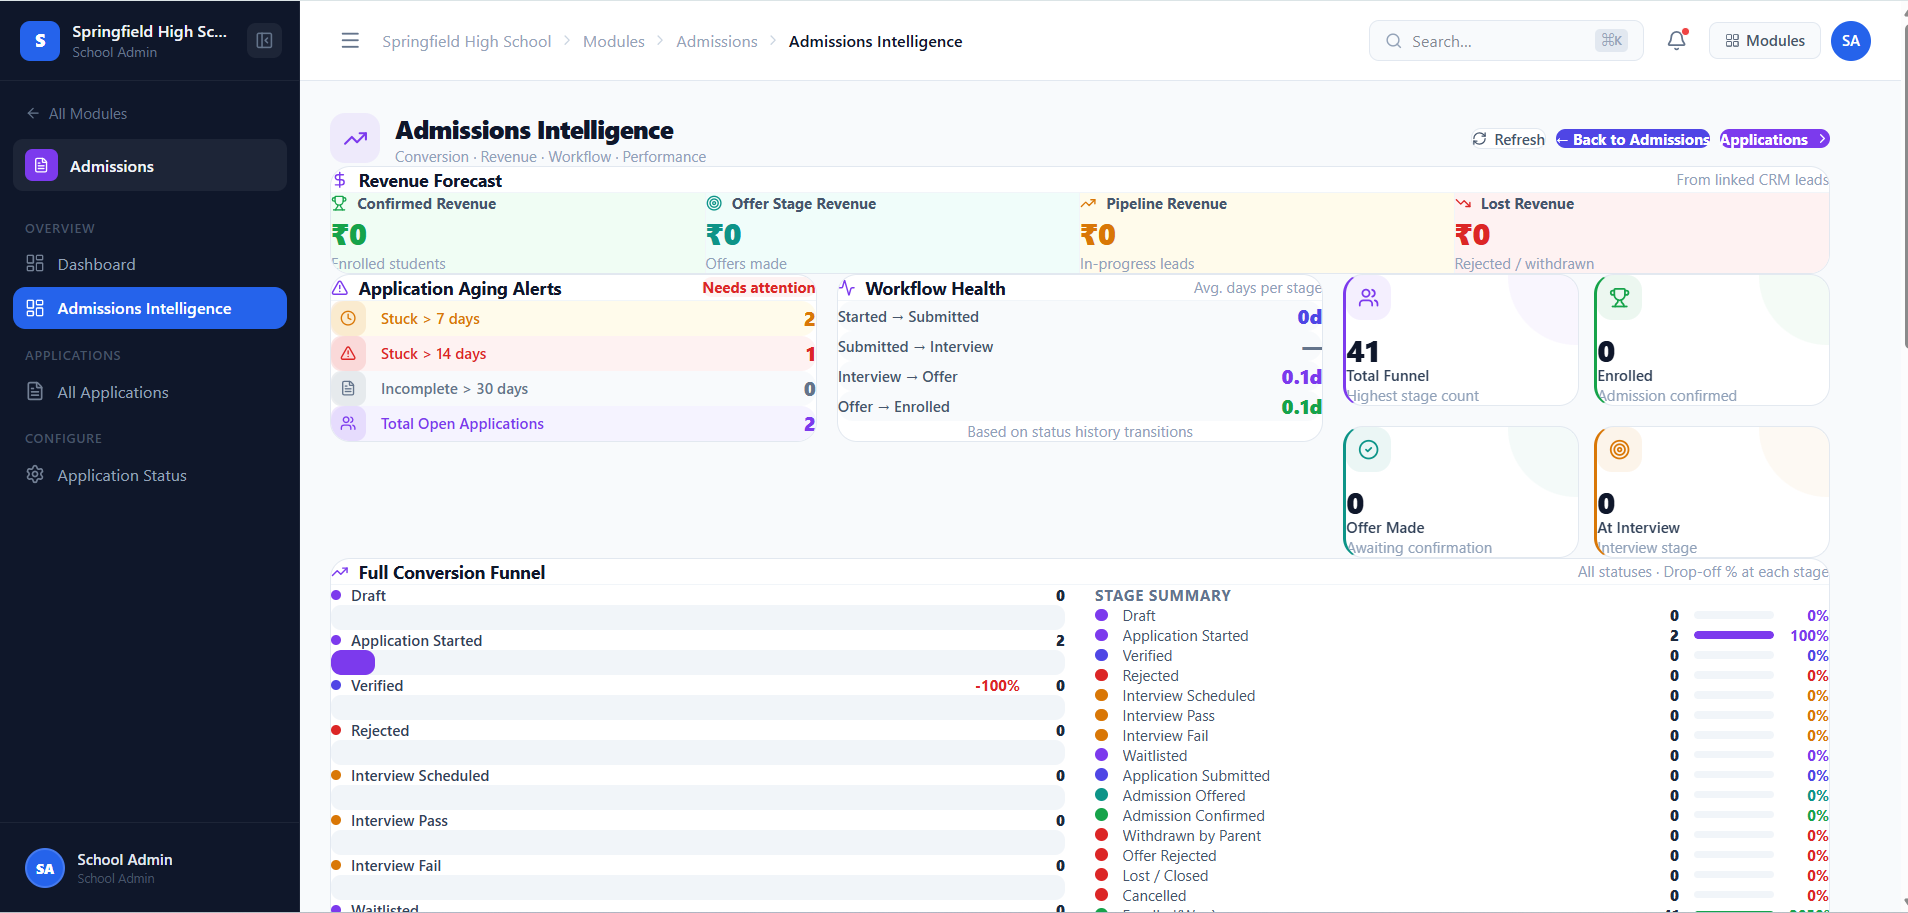
Task: Open Dashboard in sidebar
Action: tap(150, 264)
